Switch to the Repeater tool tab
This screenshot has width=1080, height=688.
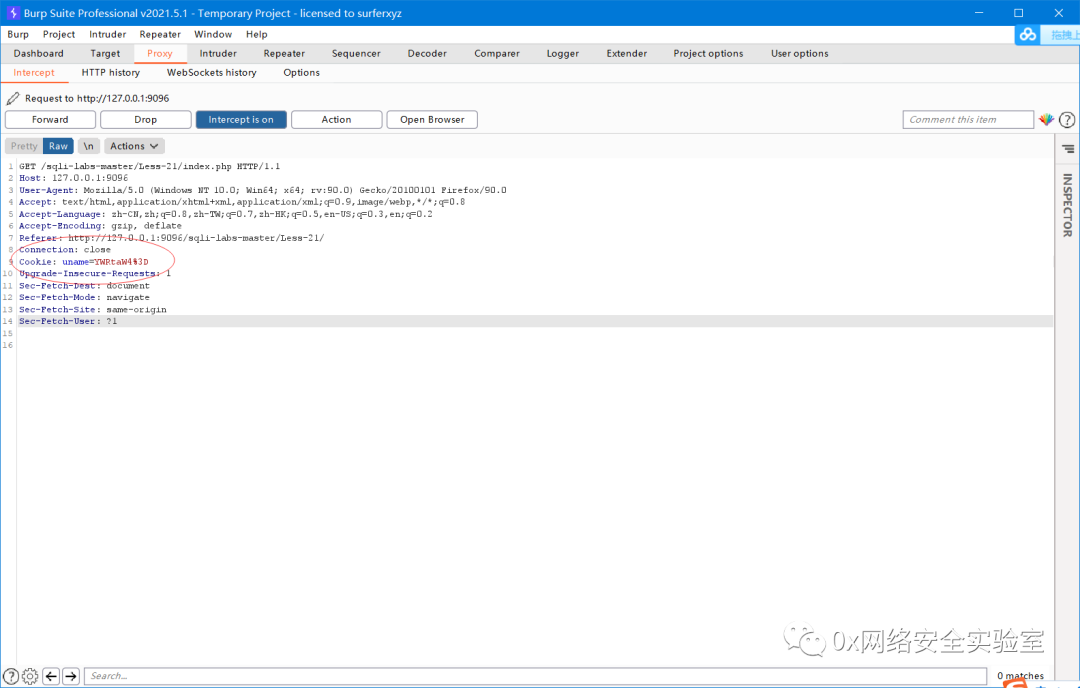coord(284,54)
